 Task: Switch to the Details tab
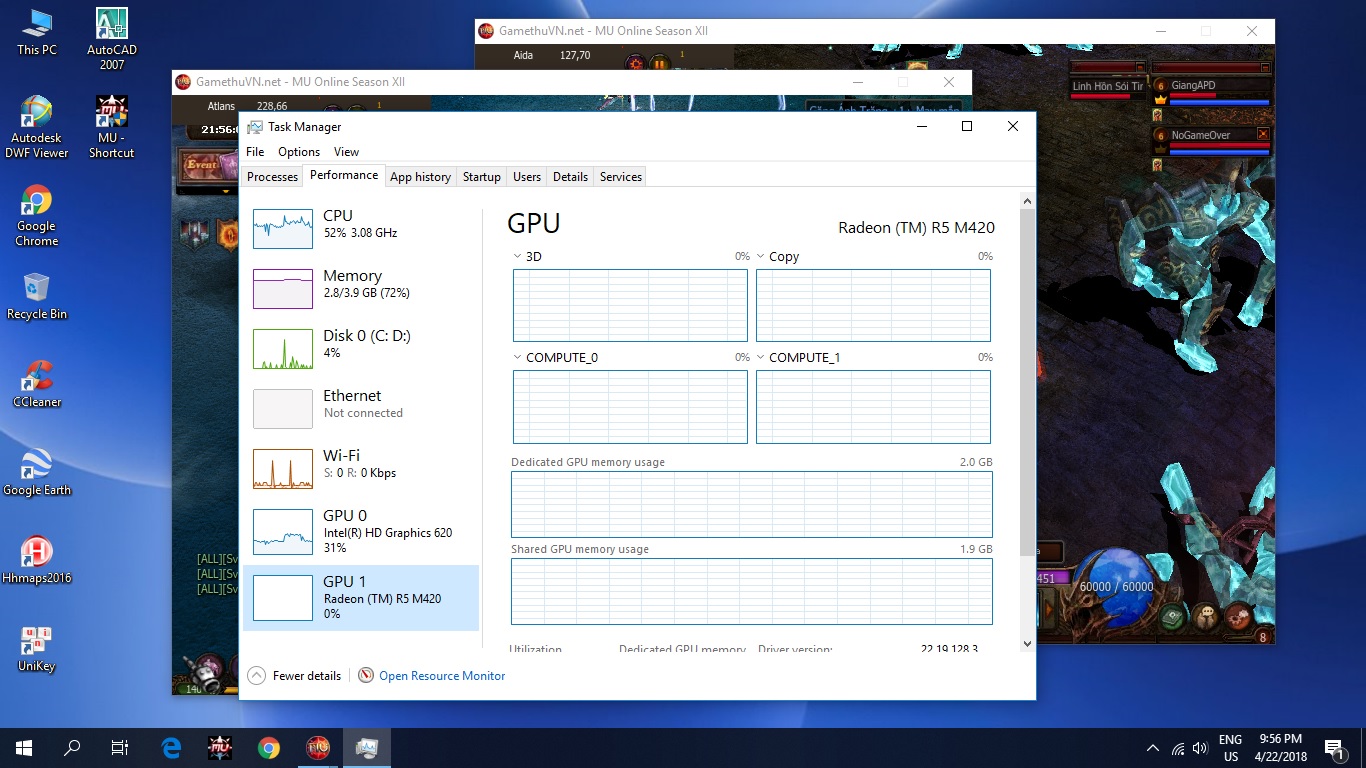pyautogui.click(x=570, y=177)
